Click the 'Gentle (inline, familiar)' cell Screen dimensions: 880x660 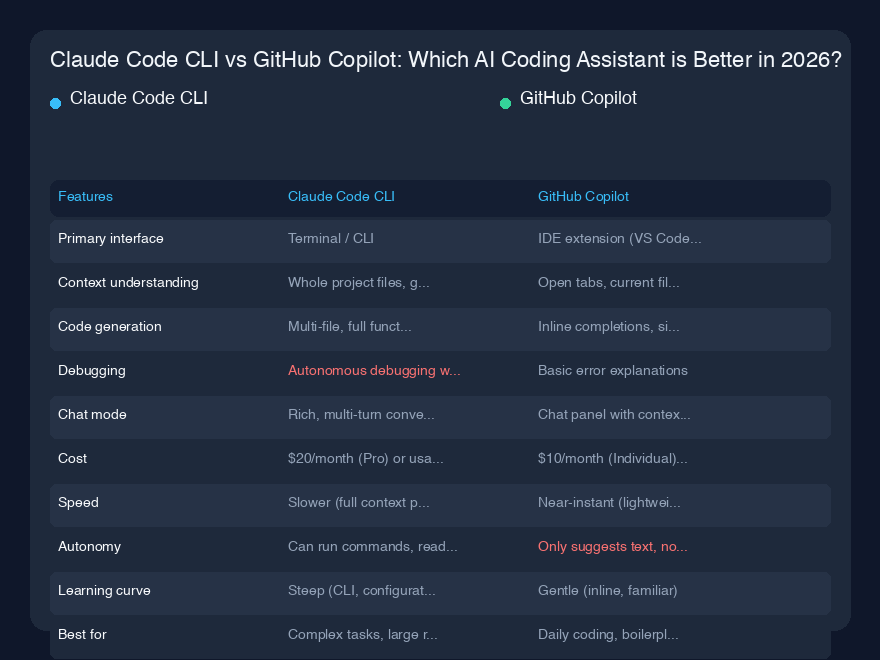(x=607, y=590)
